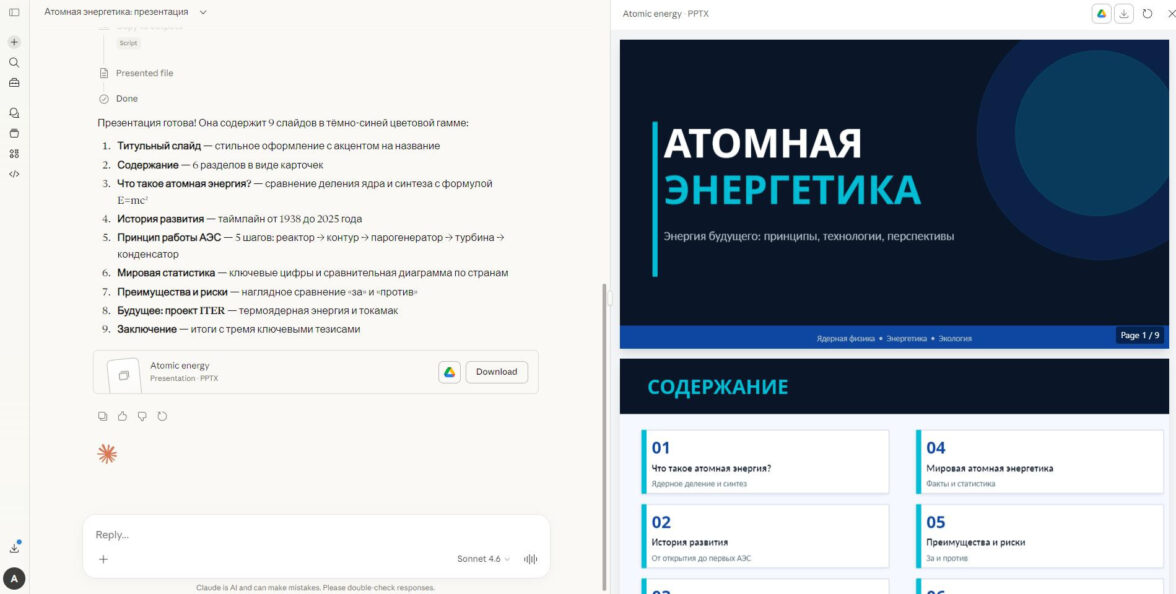The height and width of the screenshot is (594, 1176).
Task: Click list item Титульный слайд
Action: (159, 146)
